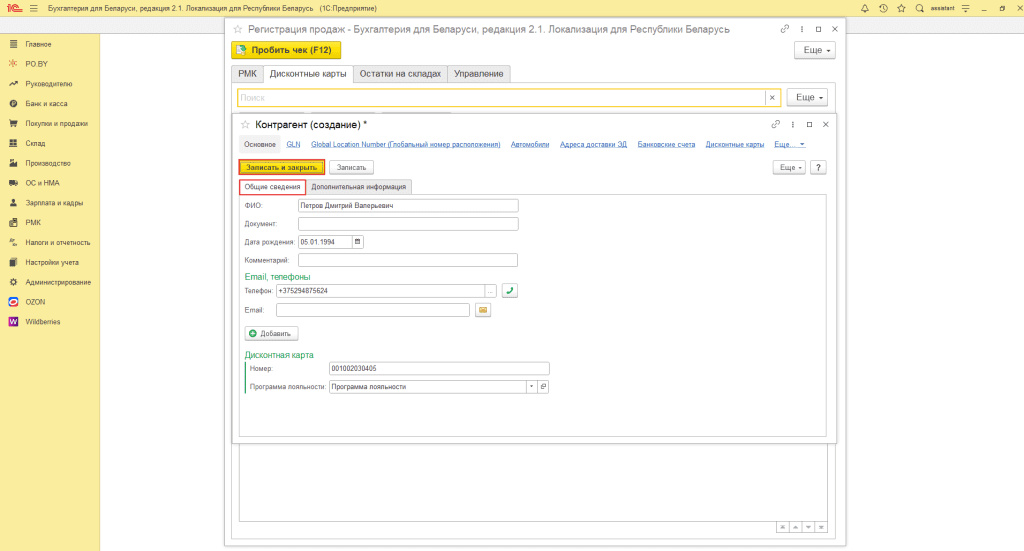1024x551 pixels.
Task: Switch to Управление tab
Action: 479,74
